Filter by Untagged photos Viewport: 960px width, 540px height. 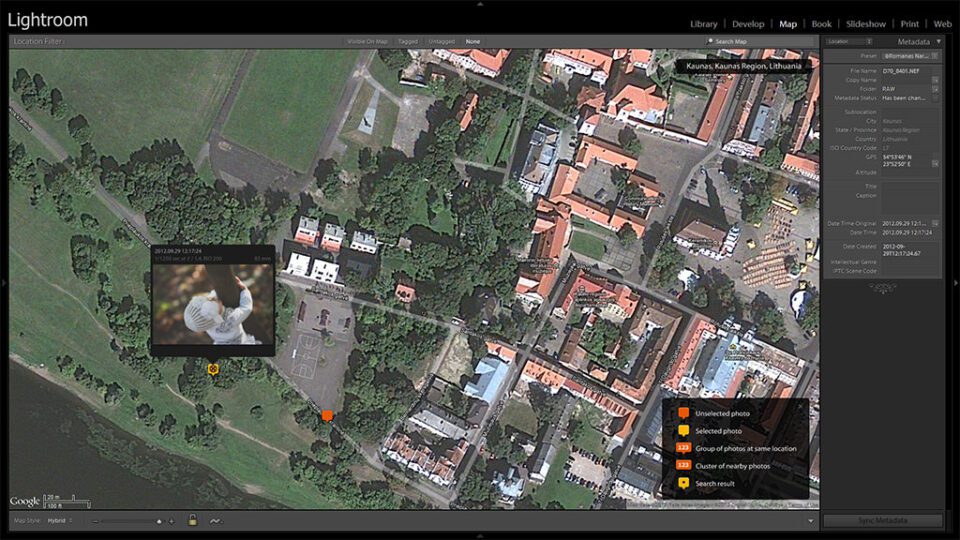441,42
